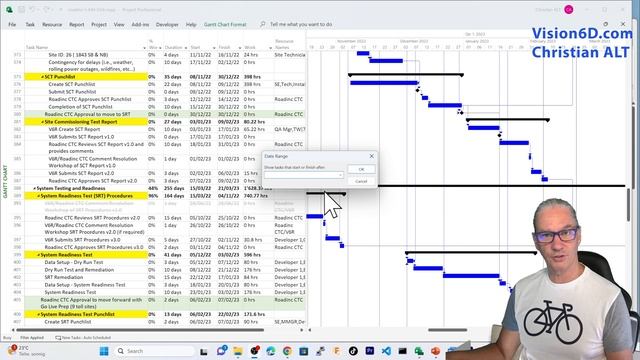Image resolution: width=640 pixels, height=360 pixels.
Task: Collapse System Readiness Test (SRT) Procedures group
Action: pyautogui.click(x=39, y=196)
